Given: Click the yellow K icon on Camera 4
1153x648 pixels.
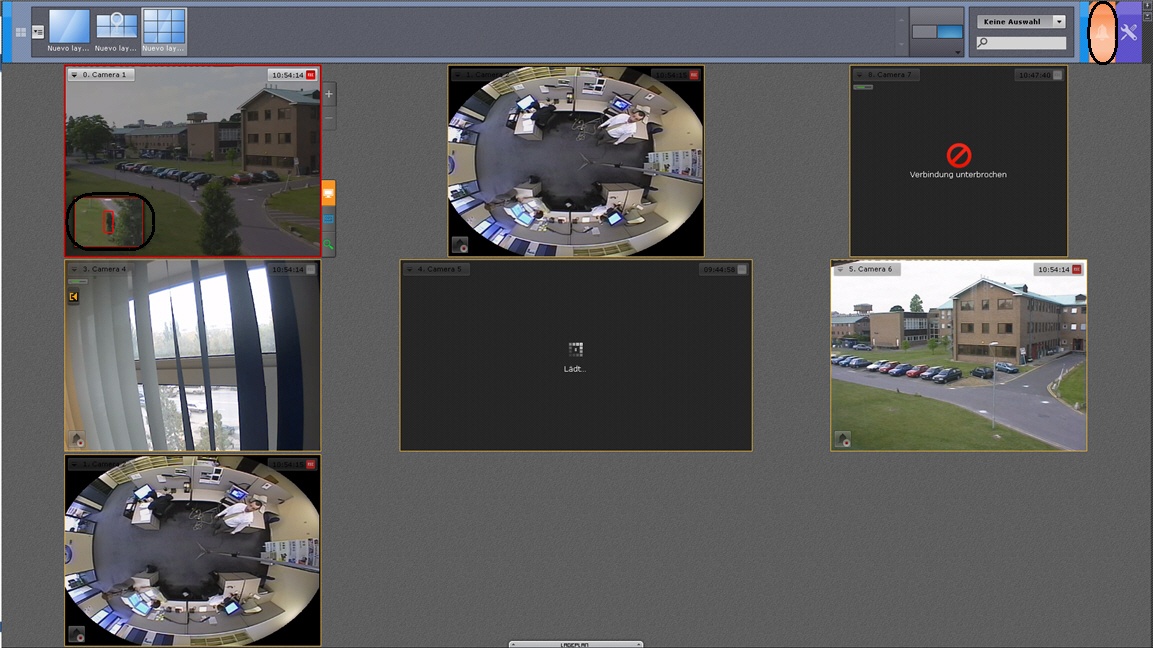Looking at the screenshot, I should [x=73, y=297].
